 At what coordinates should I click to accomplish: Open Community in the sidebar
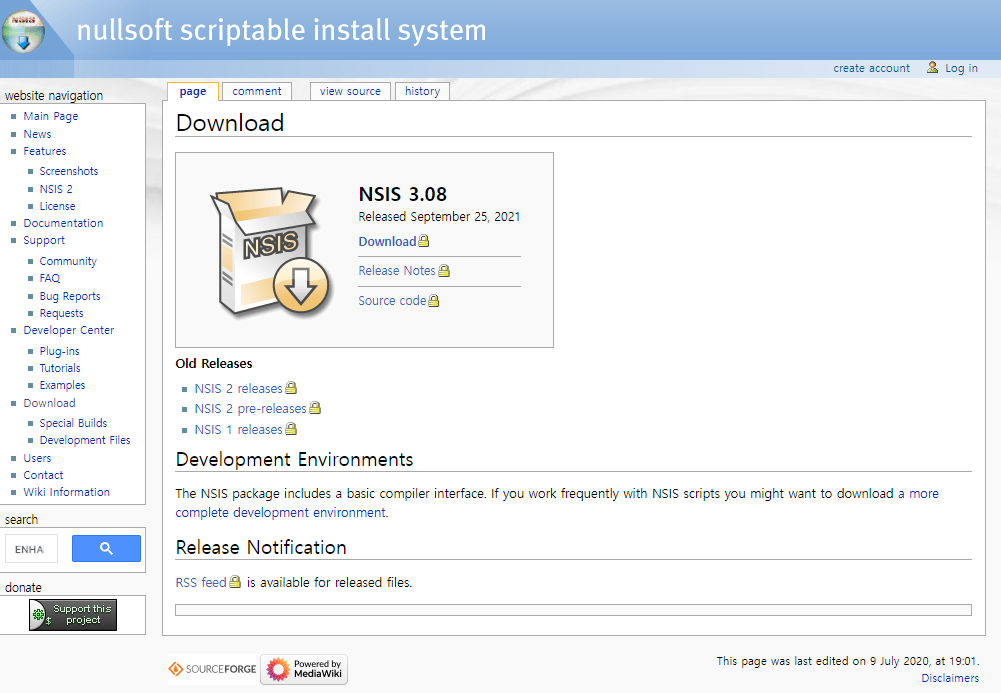click(68, 261)
